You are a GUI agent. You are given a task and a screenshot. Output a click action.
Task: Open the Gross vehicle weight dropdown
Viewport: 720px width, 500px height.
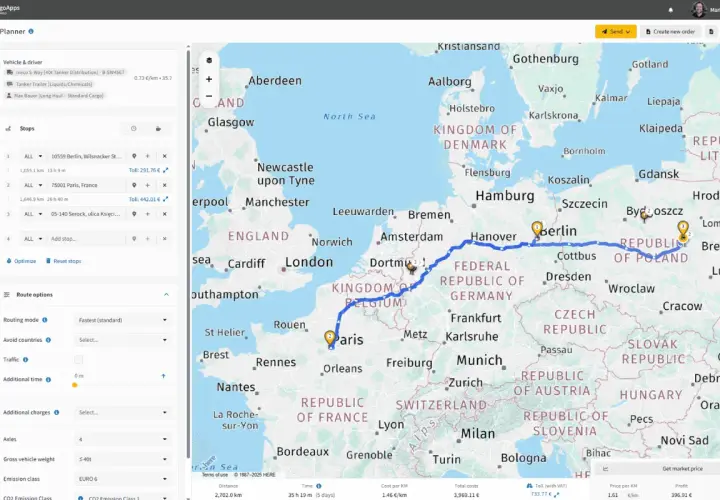[123, 459]
